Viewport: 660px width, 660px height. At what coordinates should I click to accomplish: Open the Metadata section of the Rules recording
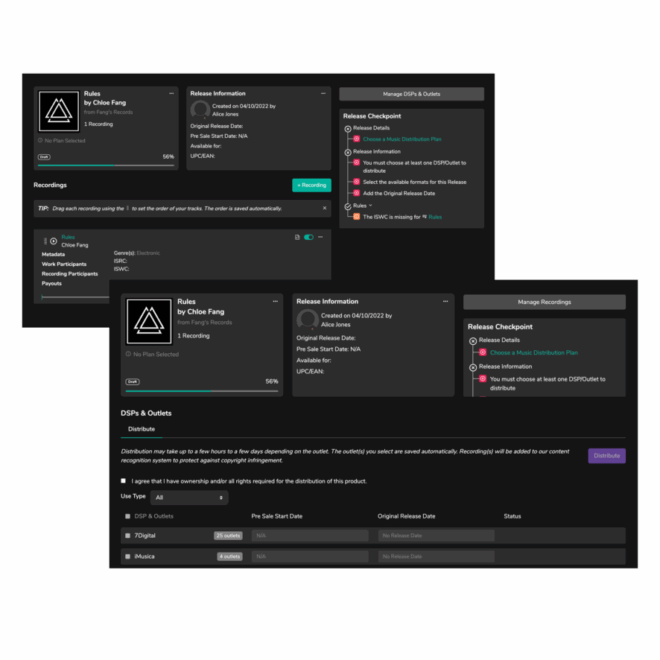pos(53,254)
